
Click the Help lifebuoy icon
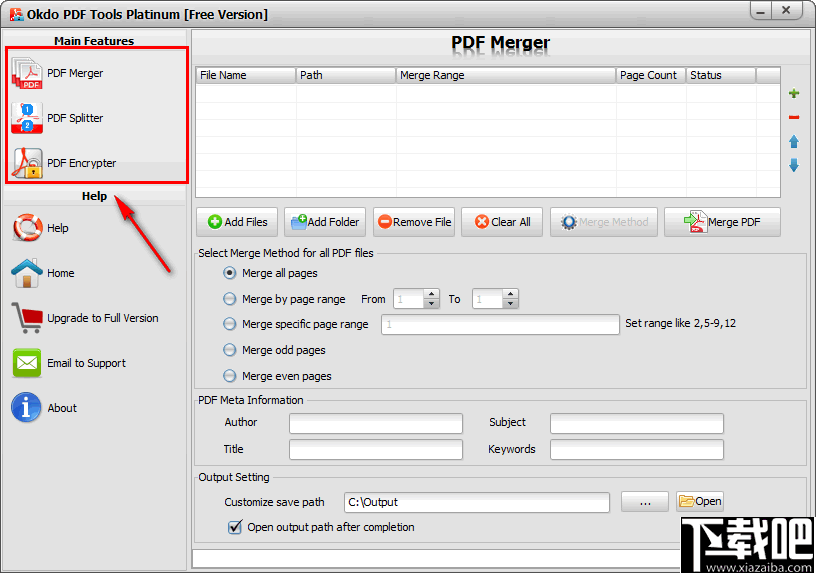27,228
